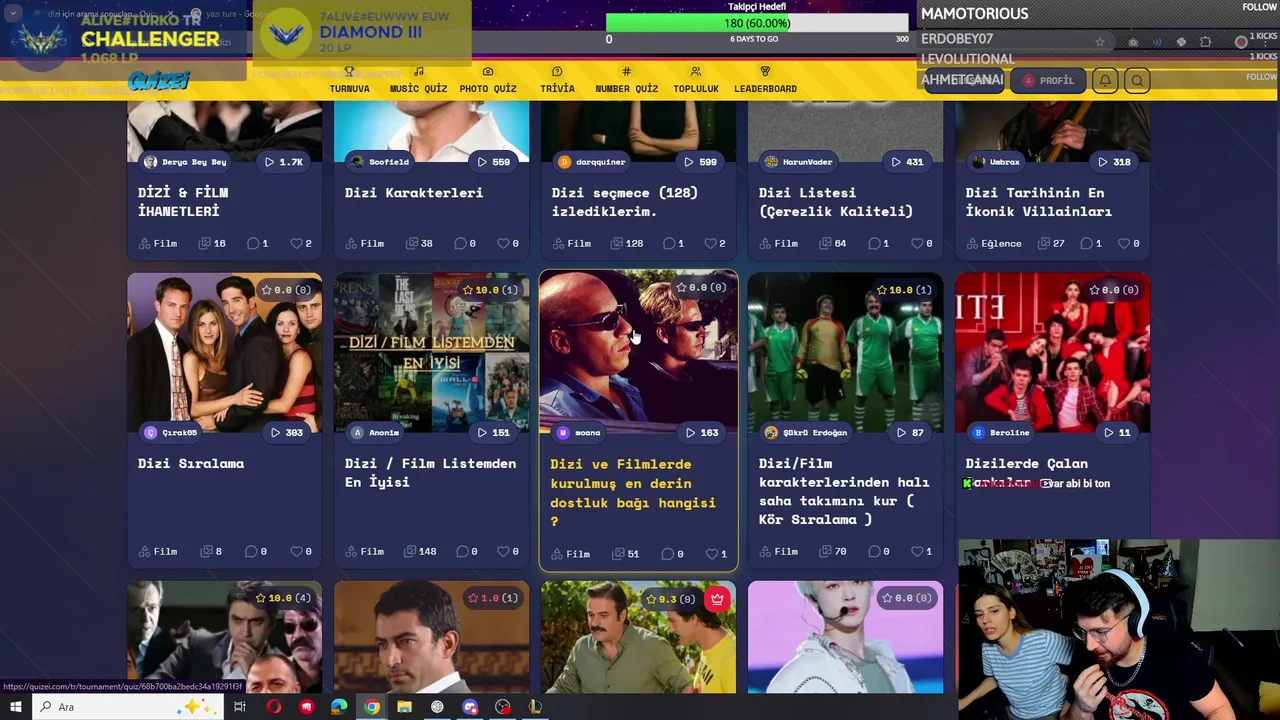Open the Dizi / Film Listemden En İyisi thumbnail
The height and width of the screenshot is (720, 1280).
click(432, 353)
